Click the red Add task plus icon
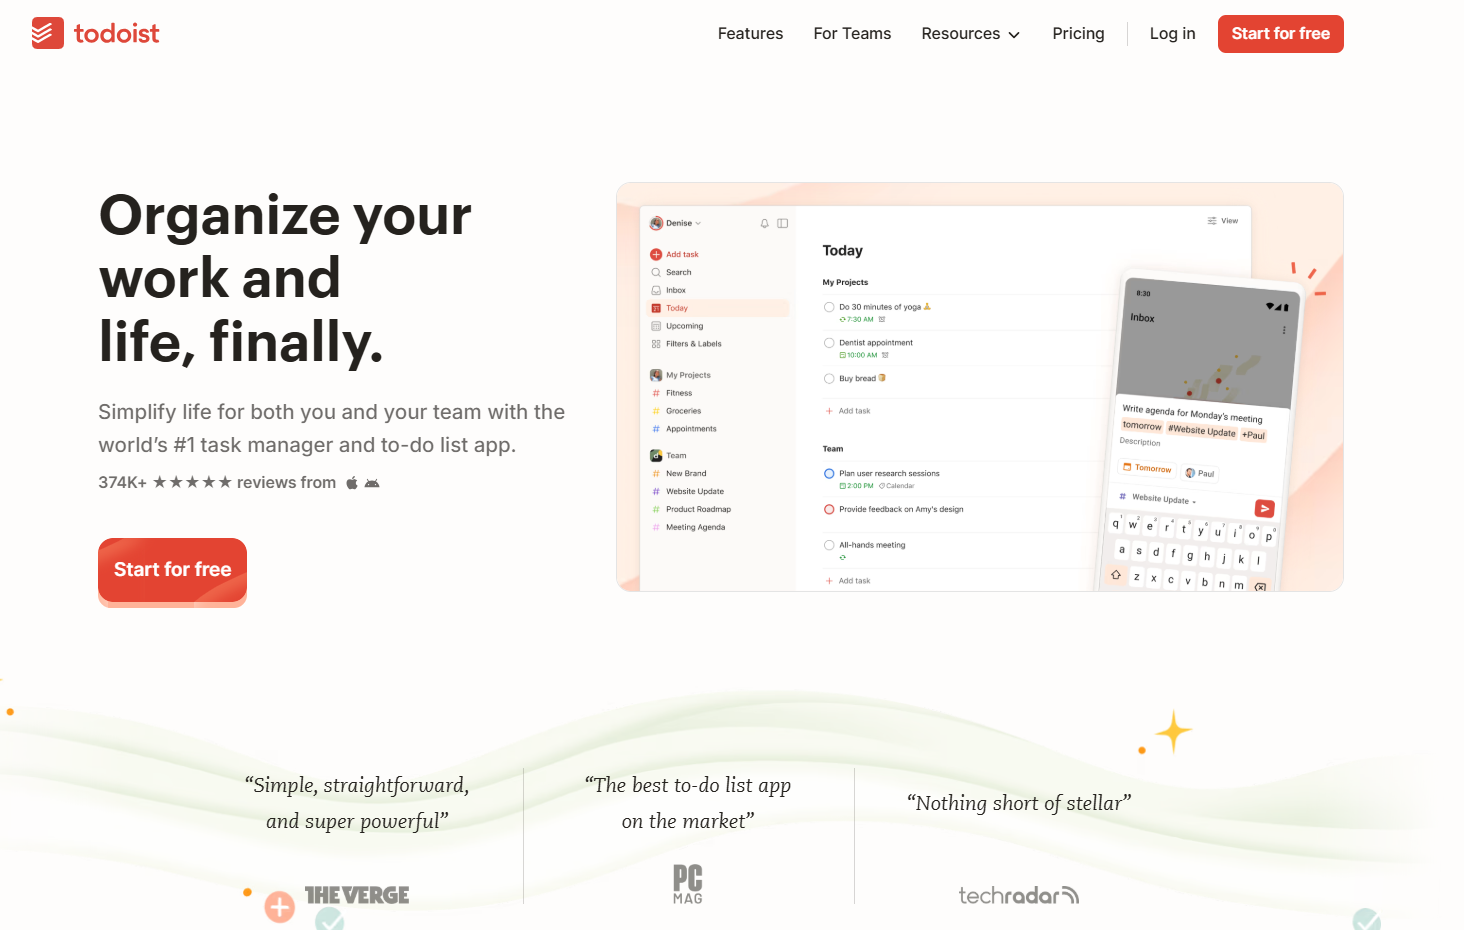1464x930 pixels. [656, 255]
